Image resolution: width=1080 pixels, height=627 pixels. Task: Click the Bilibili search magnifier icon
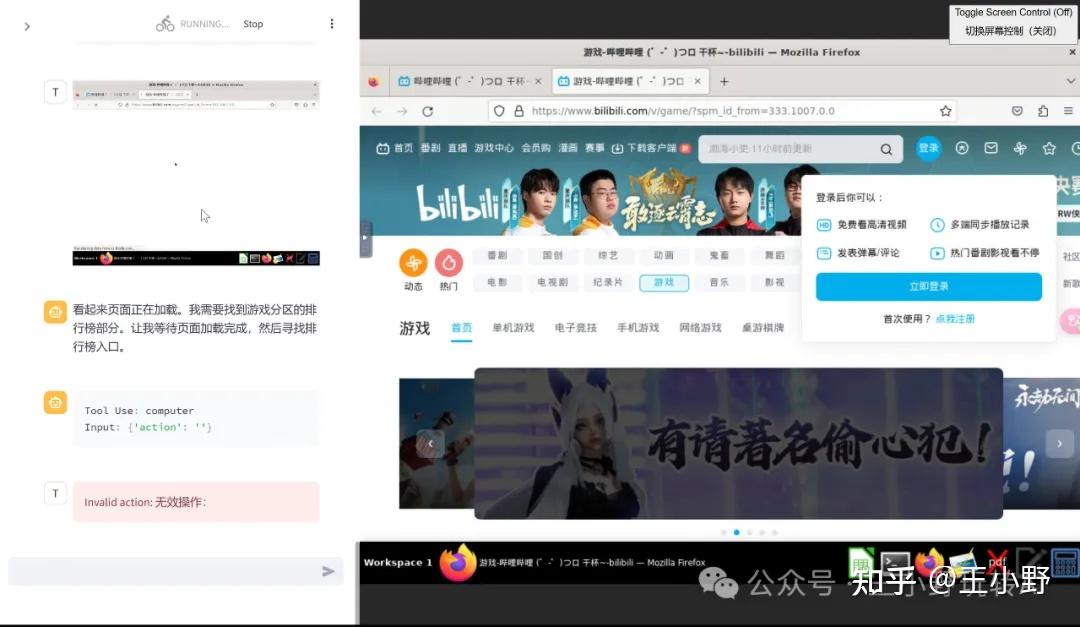point(886,149)
